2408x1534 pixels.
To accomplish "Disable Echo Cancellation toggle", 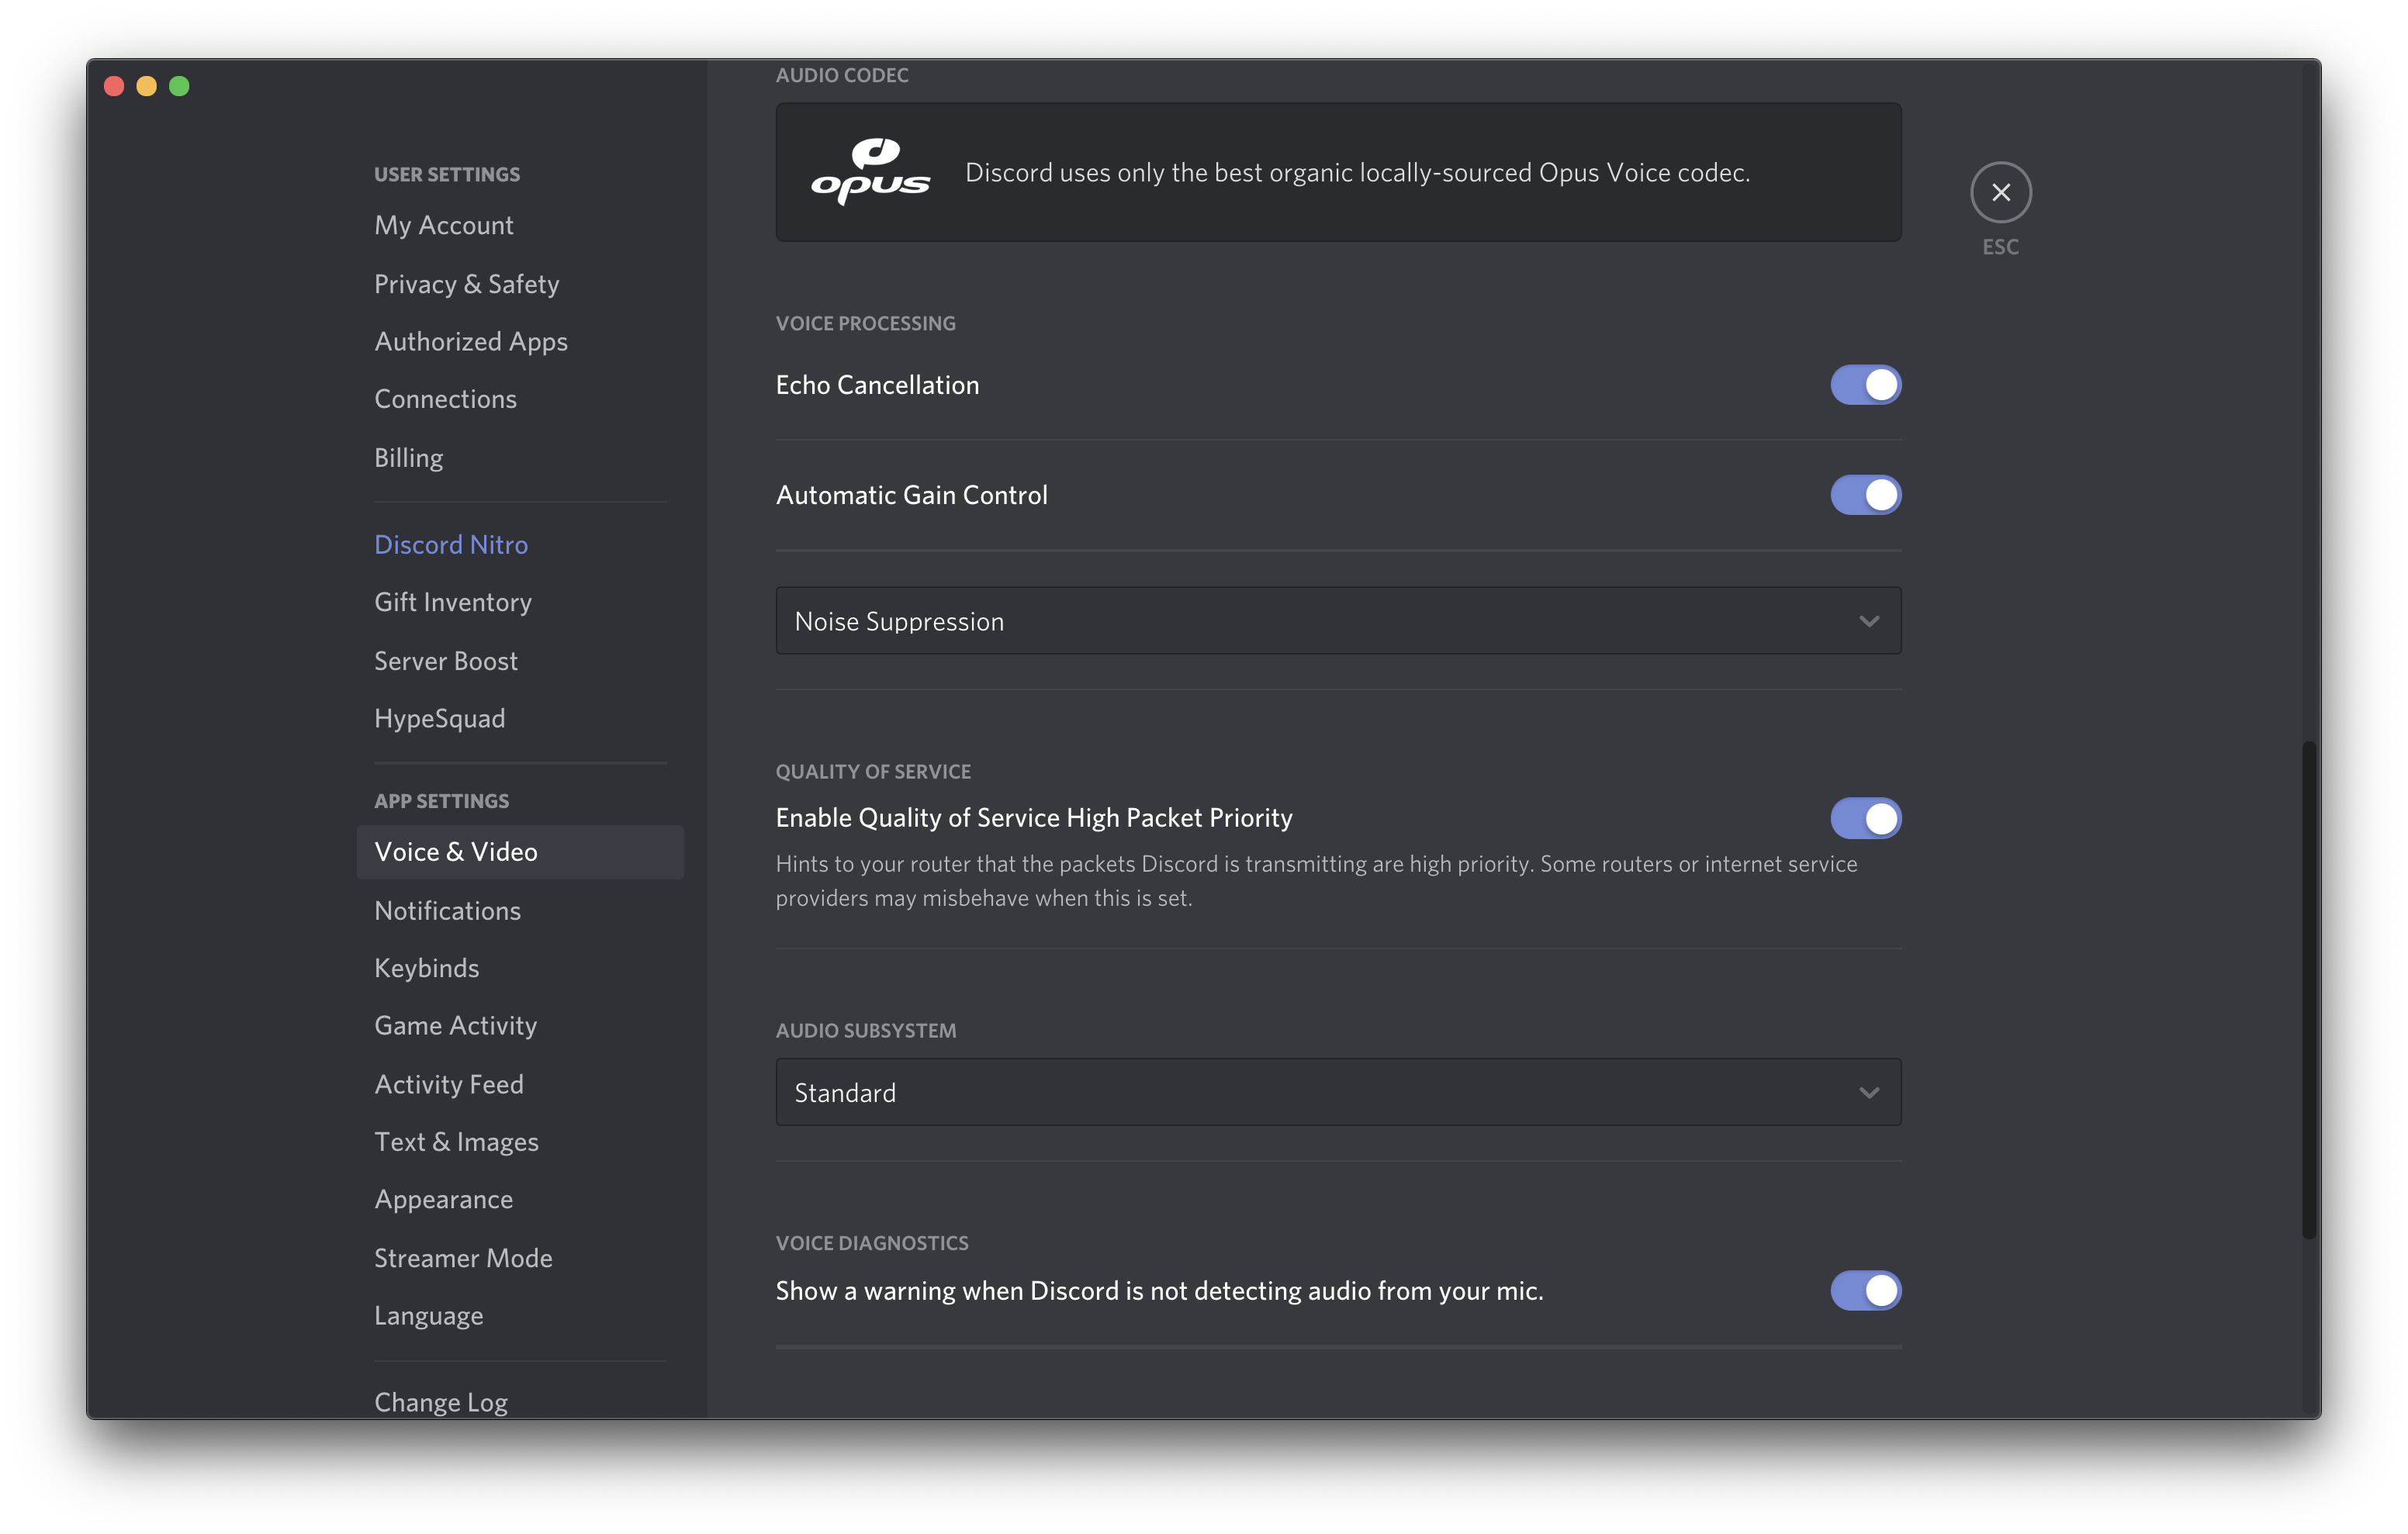I will [1865, 385].
